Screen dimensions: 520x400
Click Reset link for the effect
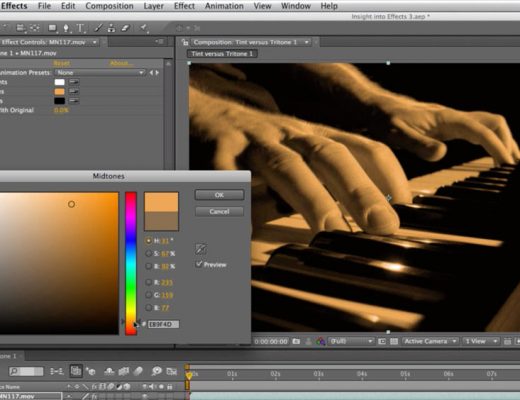point(61,63)
